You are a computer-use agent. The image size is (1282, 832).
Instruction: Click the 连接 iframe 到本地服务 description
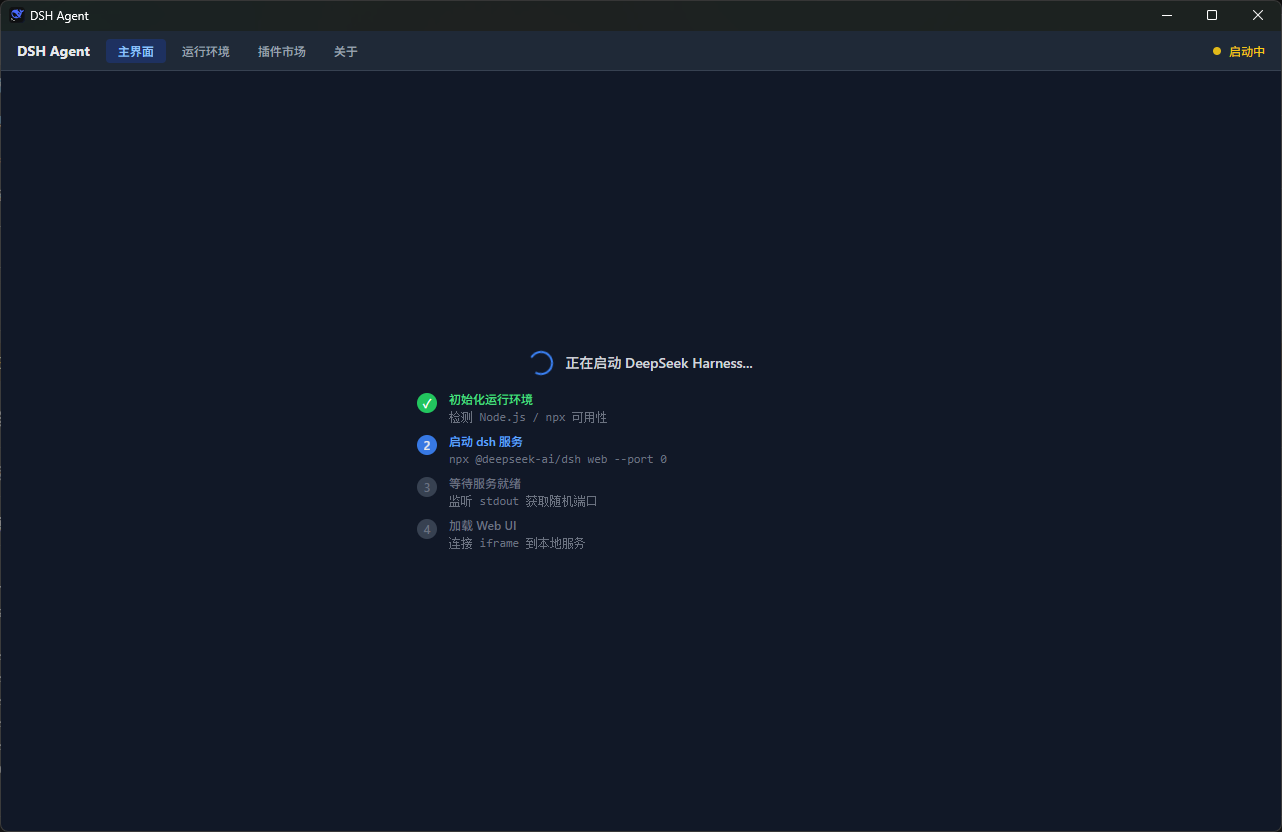[x=517, y=543]
